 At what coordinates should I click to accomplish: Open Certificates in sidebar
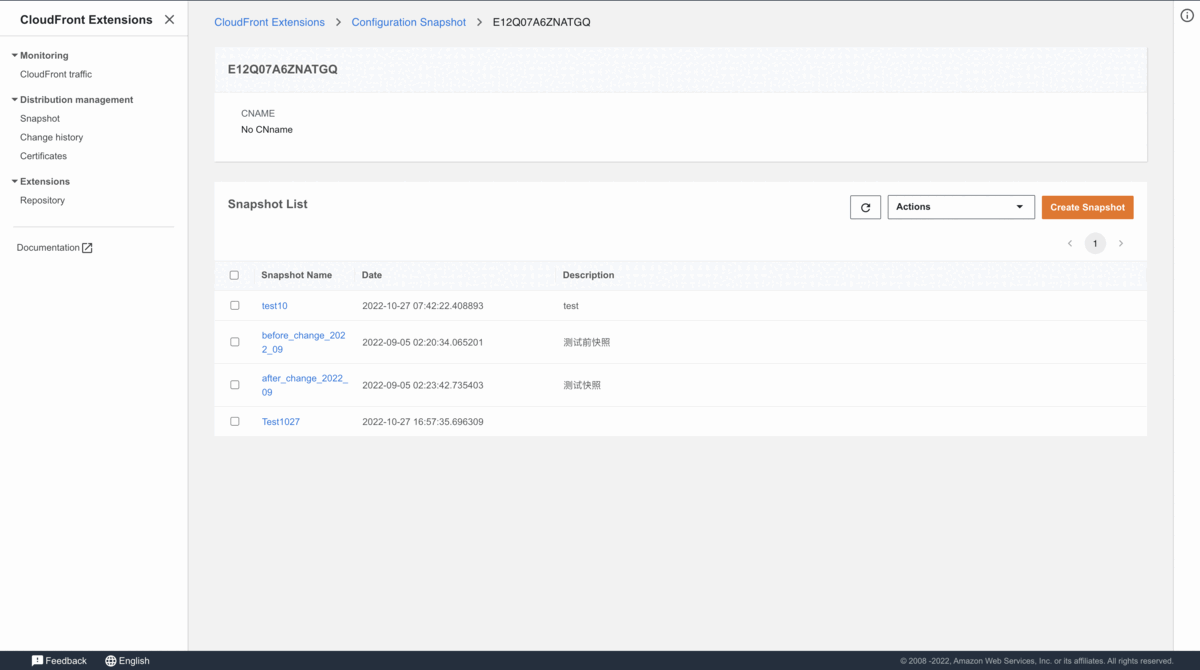pyautogui.click(x=44, y=156)
